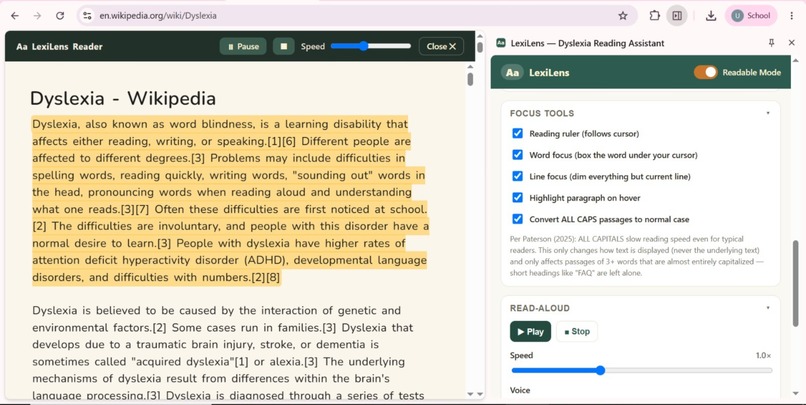Click the Aa LexiLens badge in side panel header
Screen dimensions: 806x405
[x=512, y=72]
